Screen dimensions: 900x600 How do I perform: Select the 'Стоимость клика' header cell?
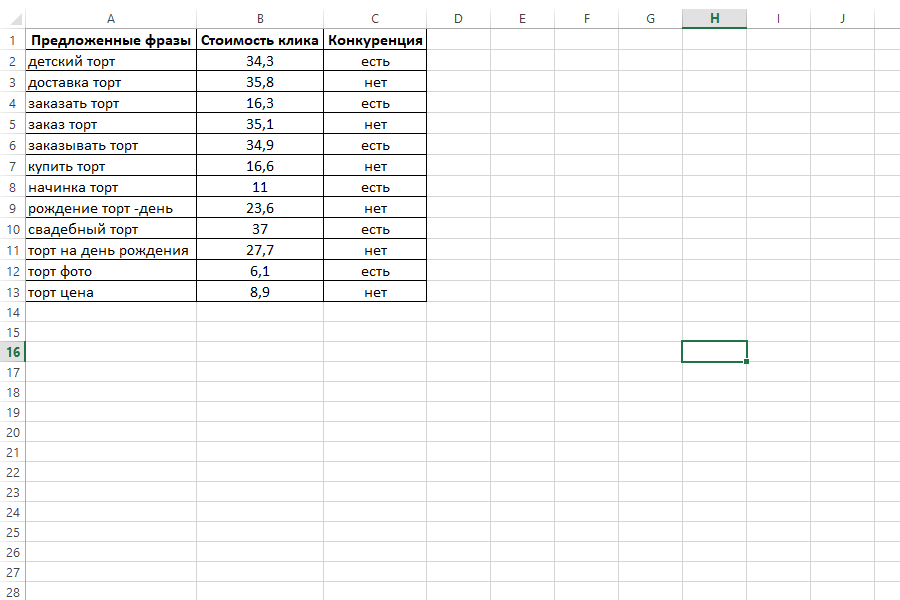260,41
